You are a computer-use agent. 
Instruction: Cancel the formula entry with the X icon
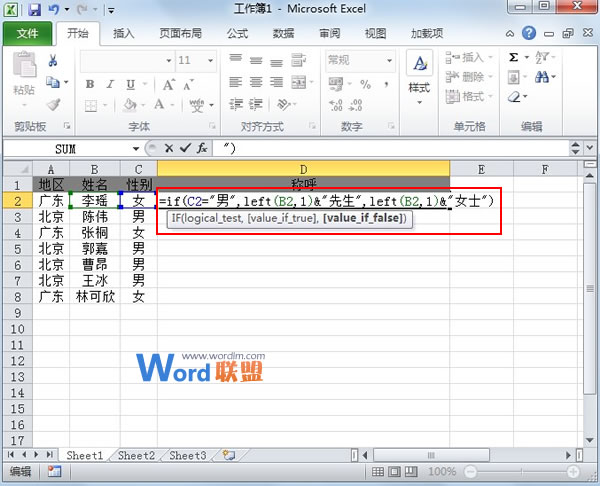(168, 148)
